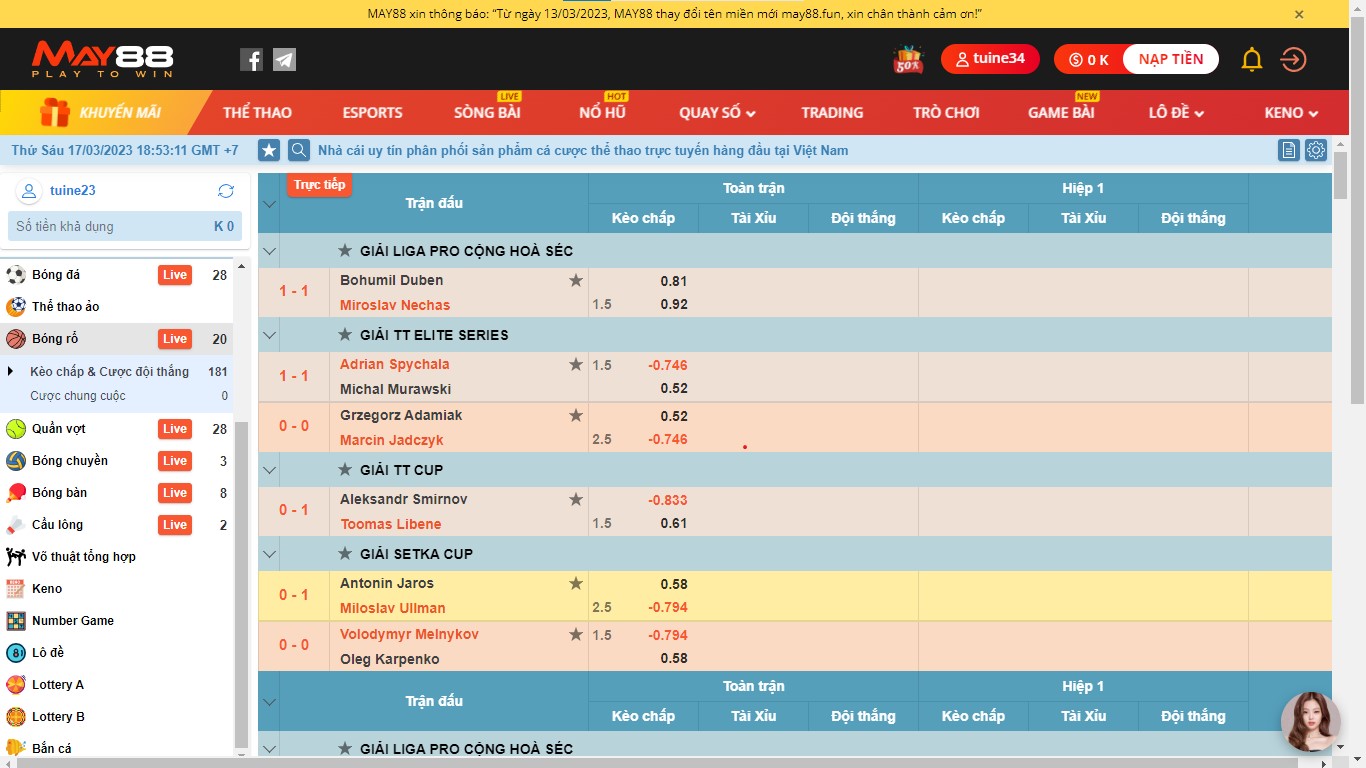The image size is (1366, 768).
Task: Open the rules document icon
Action: 1289,150
